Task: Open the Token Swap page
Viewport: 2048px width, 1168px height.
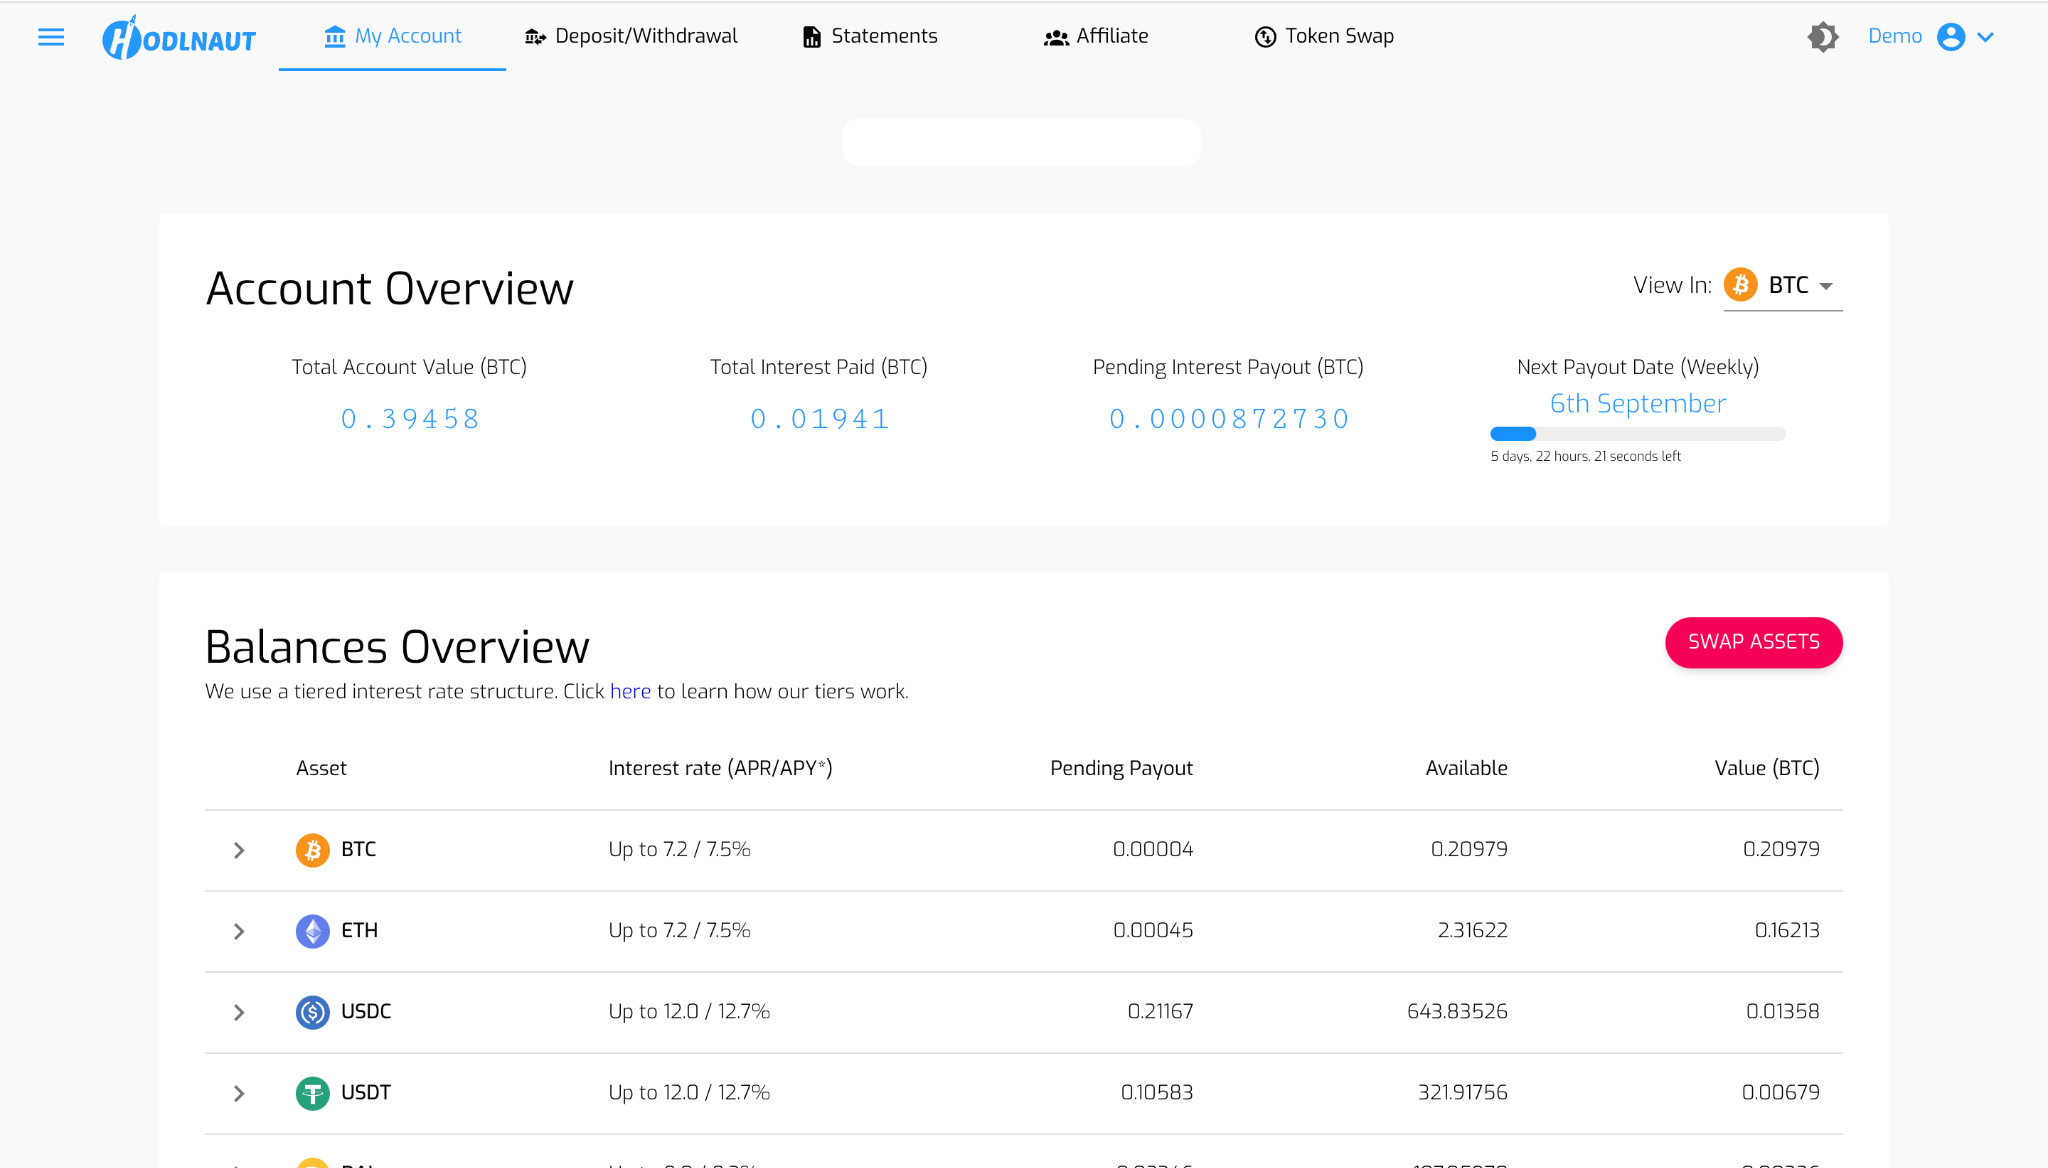Action: coord(1324,37)
